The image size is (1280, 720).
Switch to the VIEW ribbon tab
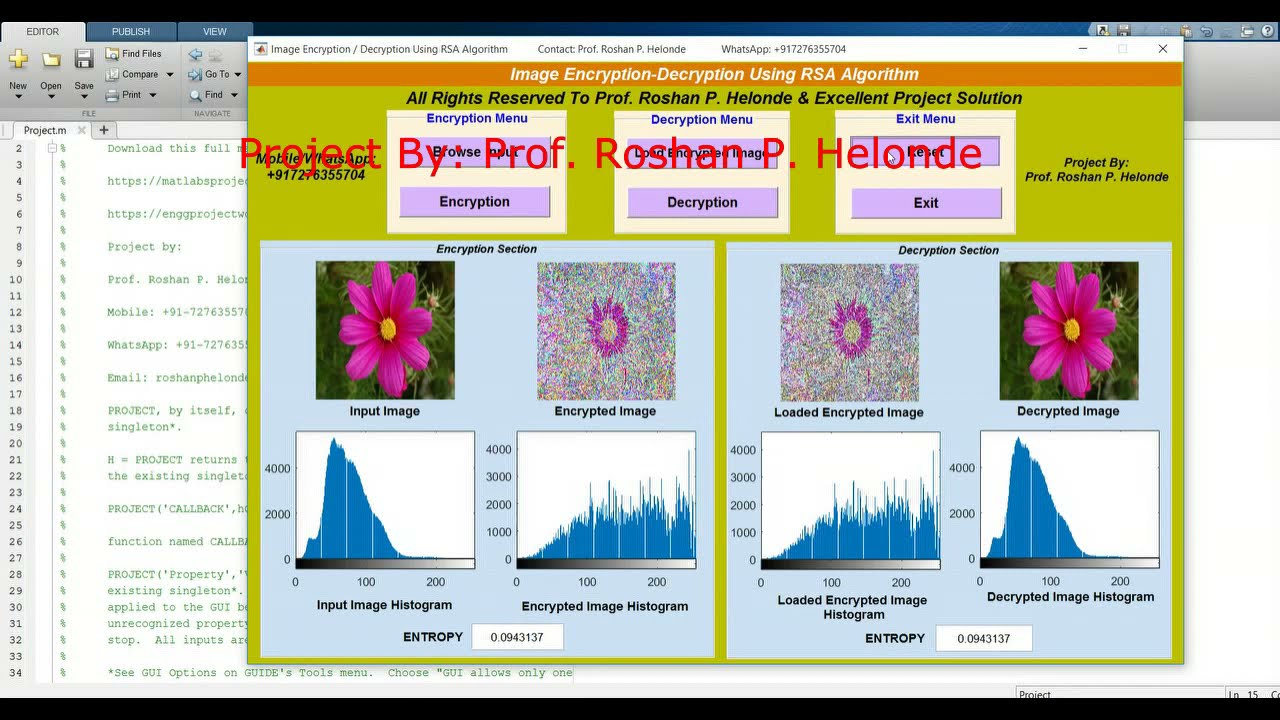click(x=215, y=32)
